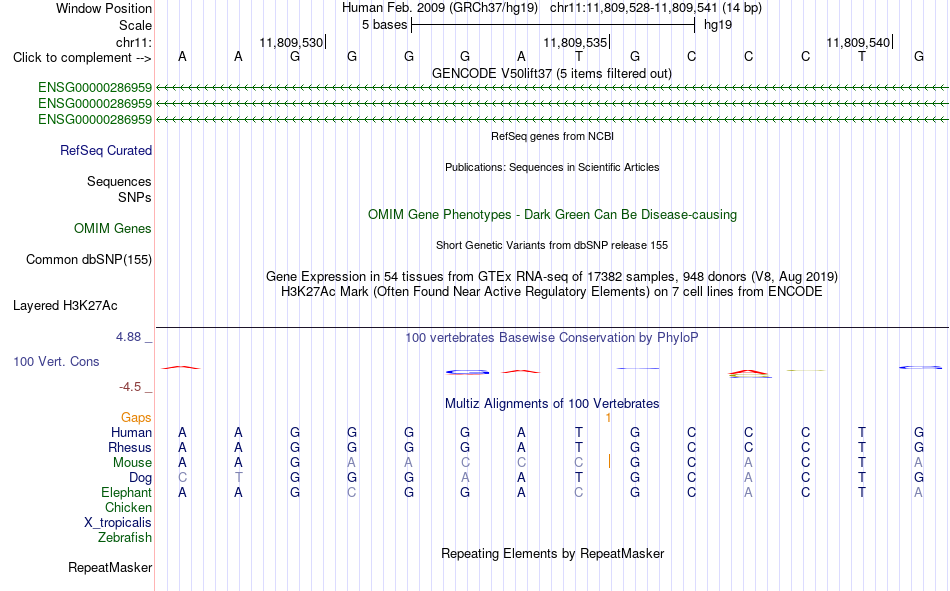This screenshot has width=950, height=591.
Task: Click the RepeatMasker track label
Action: click(x=110, y=568)
